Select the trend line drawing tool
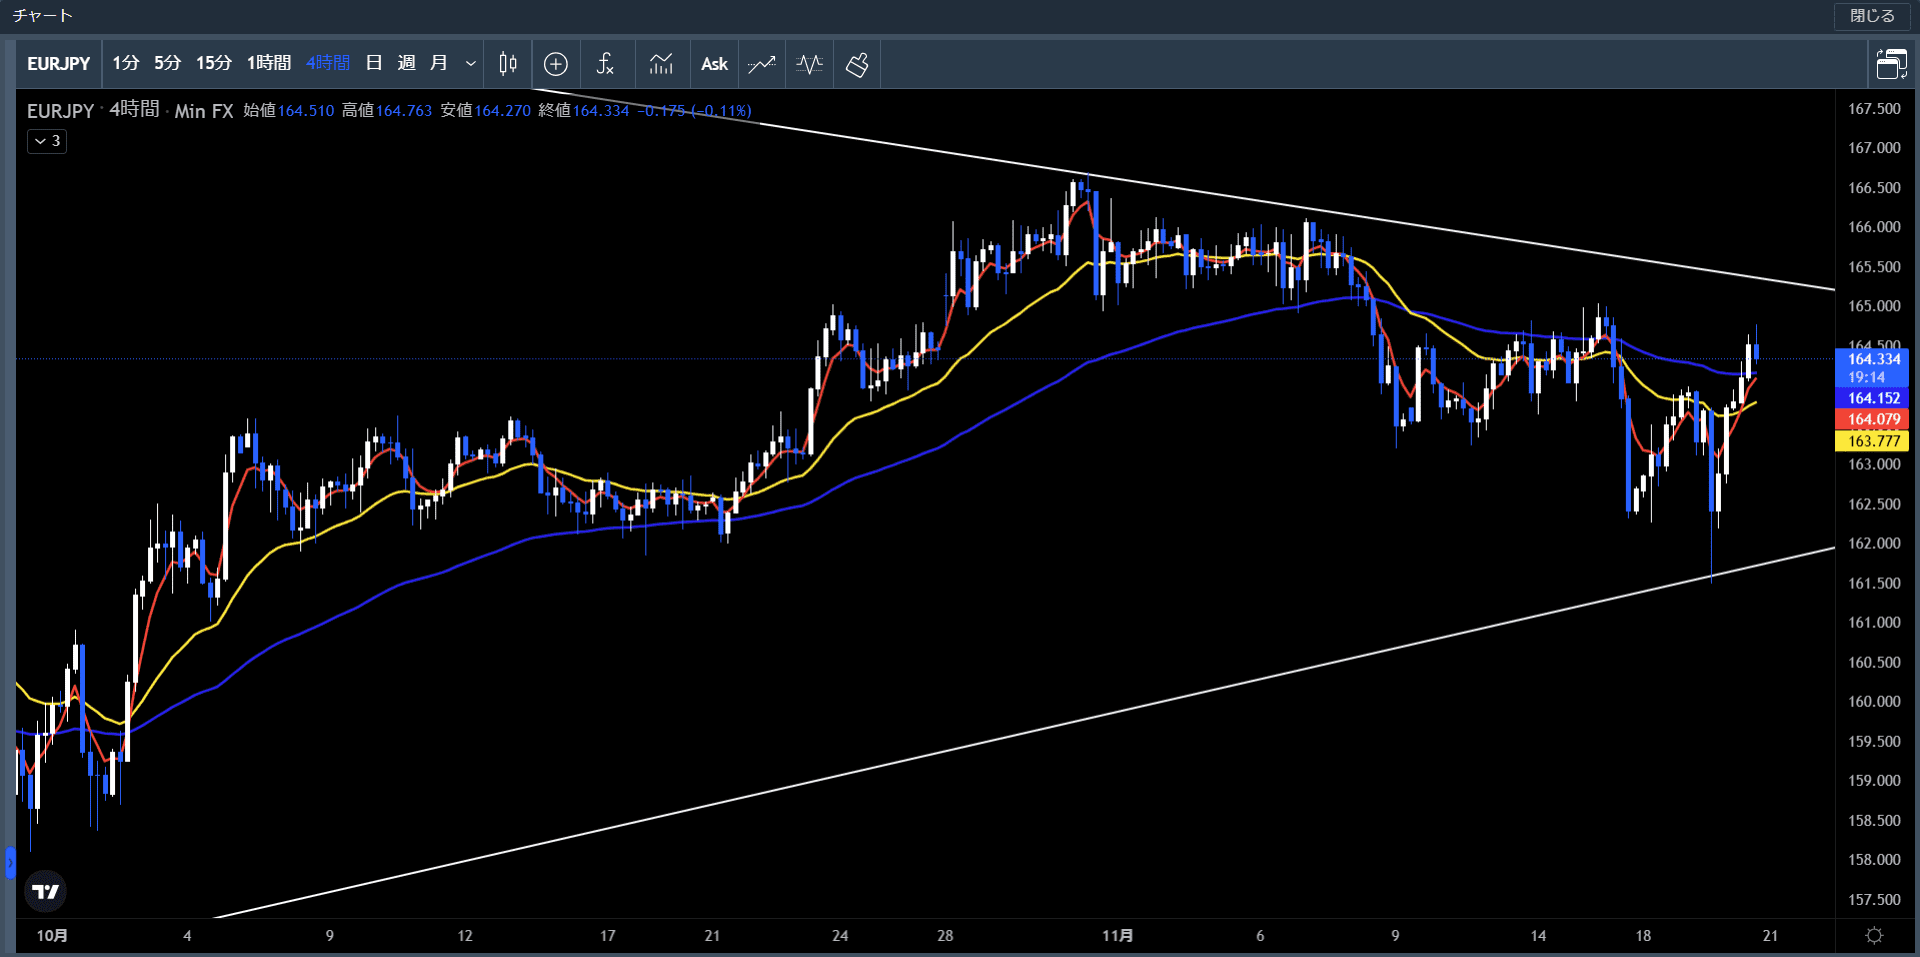Viewport: 1920px width, 957px height. (762, 64)
